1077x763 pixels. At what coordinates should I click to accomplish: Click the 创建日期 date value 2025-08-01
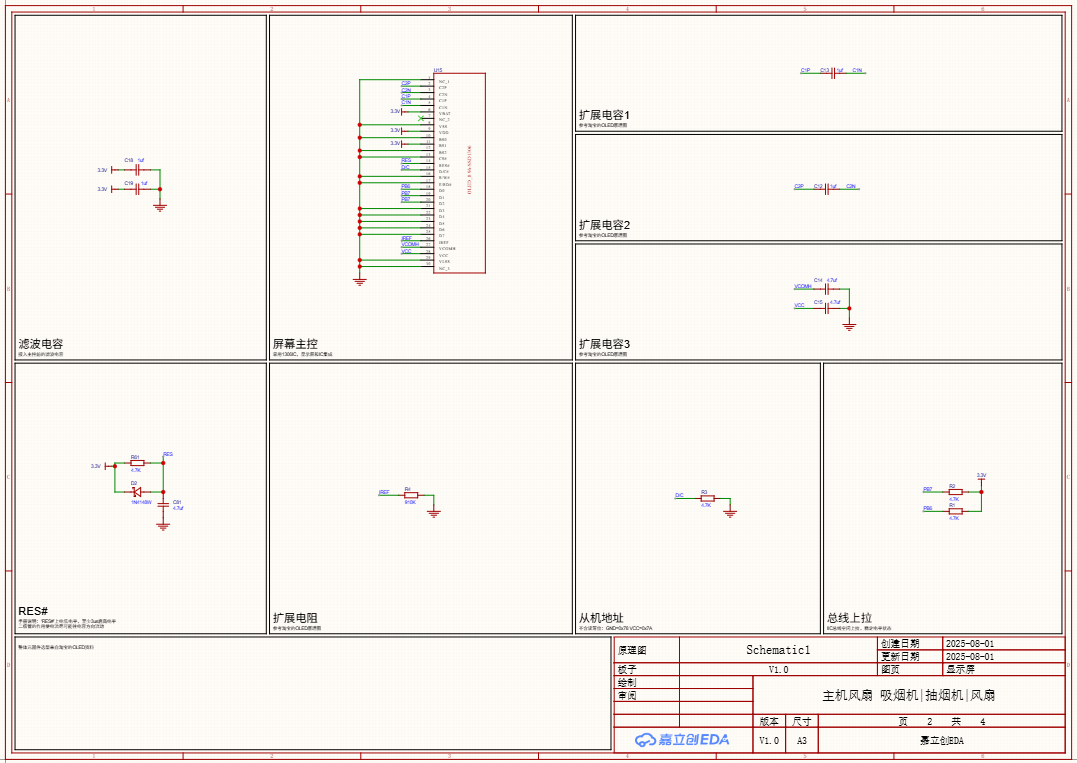pyautogui.click(x=970, y=644)
